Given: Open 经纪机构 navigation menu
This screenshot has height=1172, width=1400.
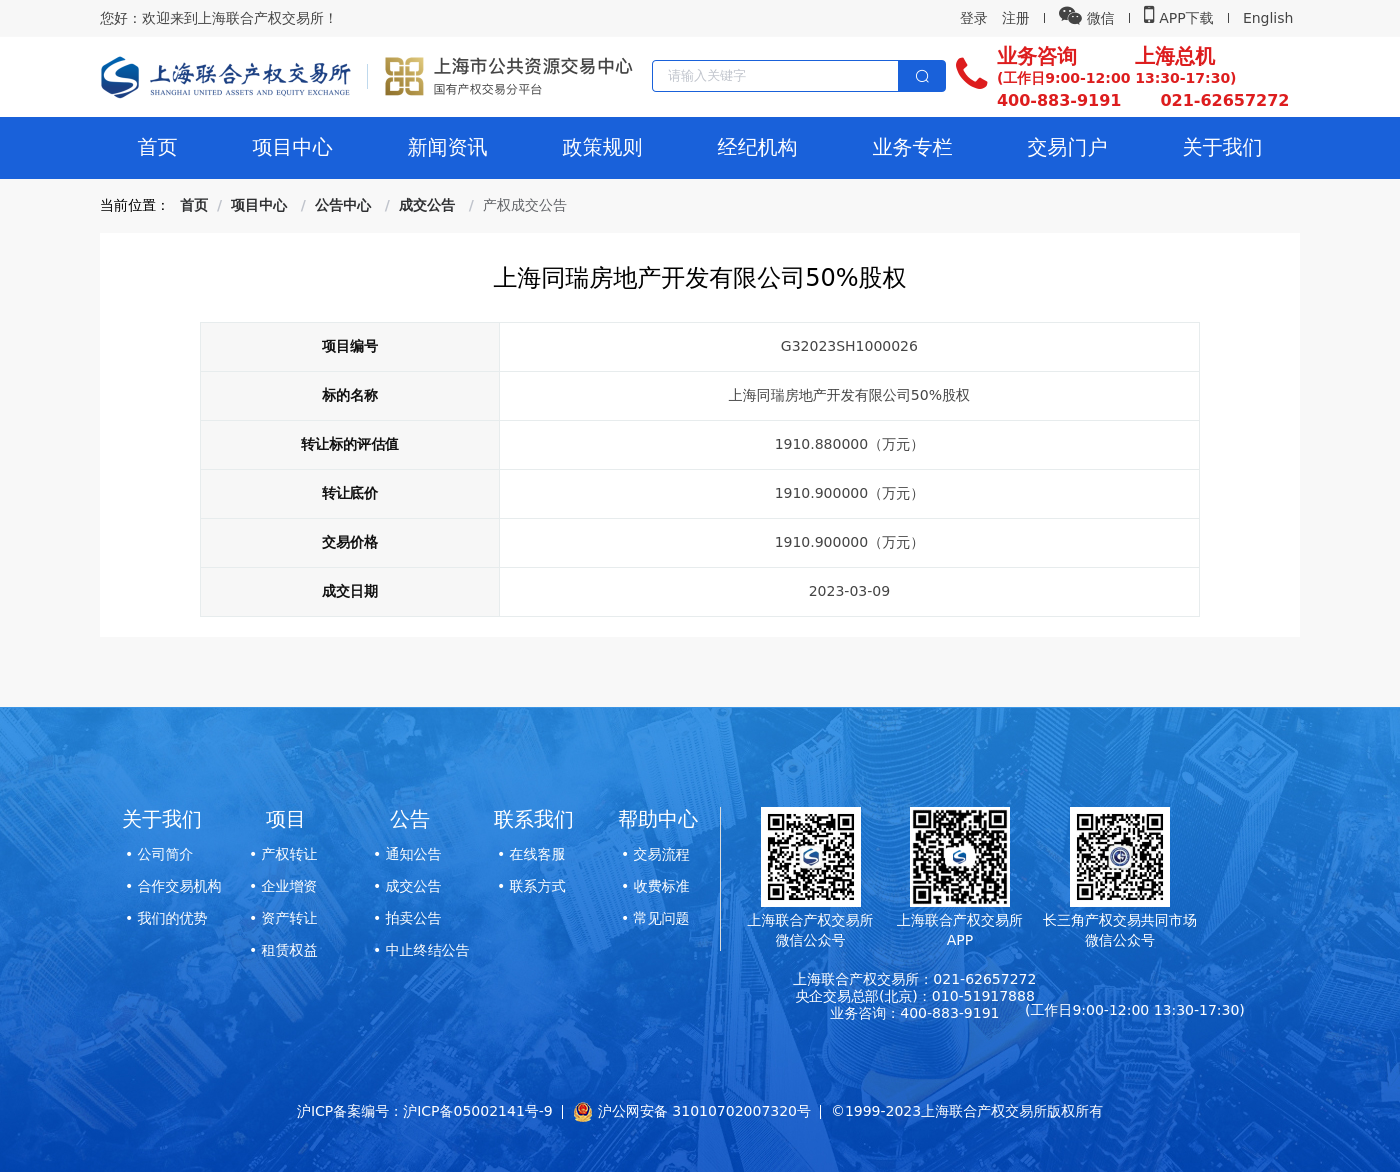Looking at the screenshot, I should click(x=757, y=148).
